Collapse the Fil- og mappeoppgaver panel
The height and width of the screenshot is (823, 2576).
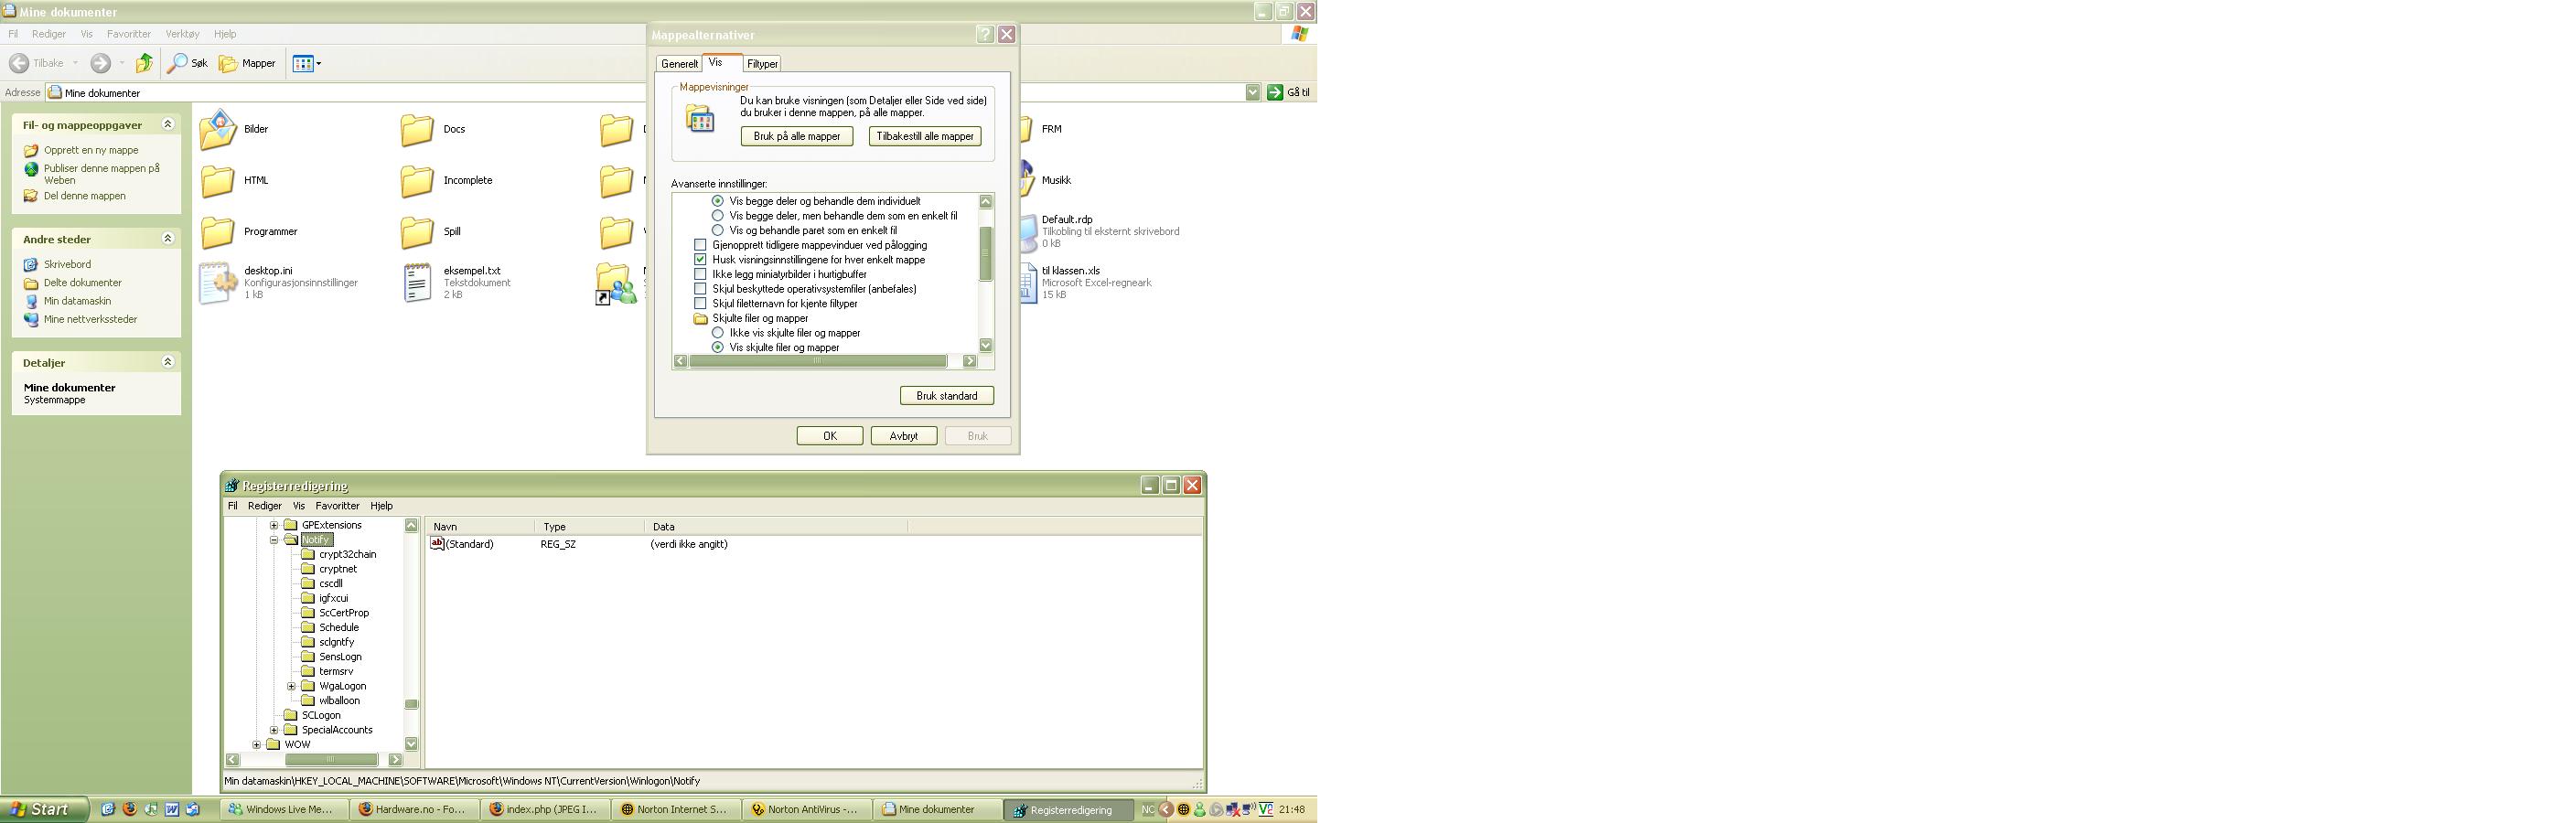click(168, 125)
